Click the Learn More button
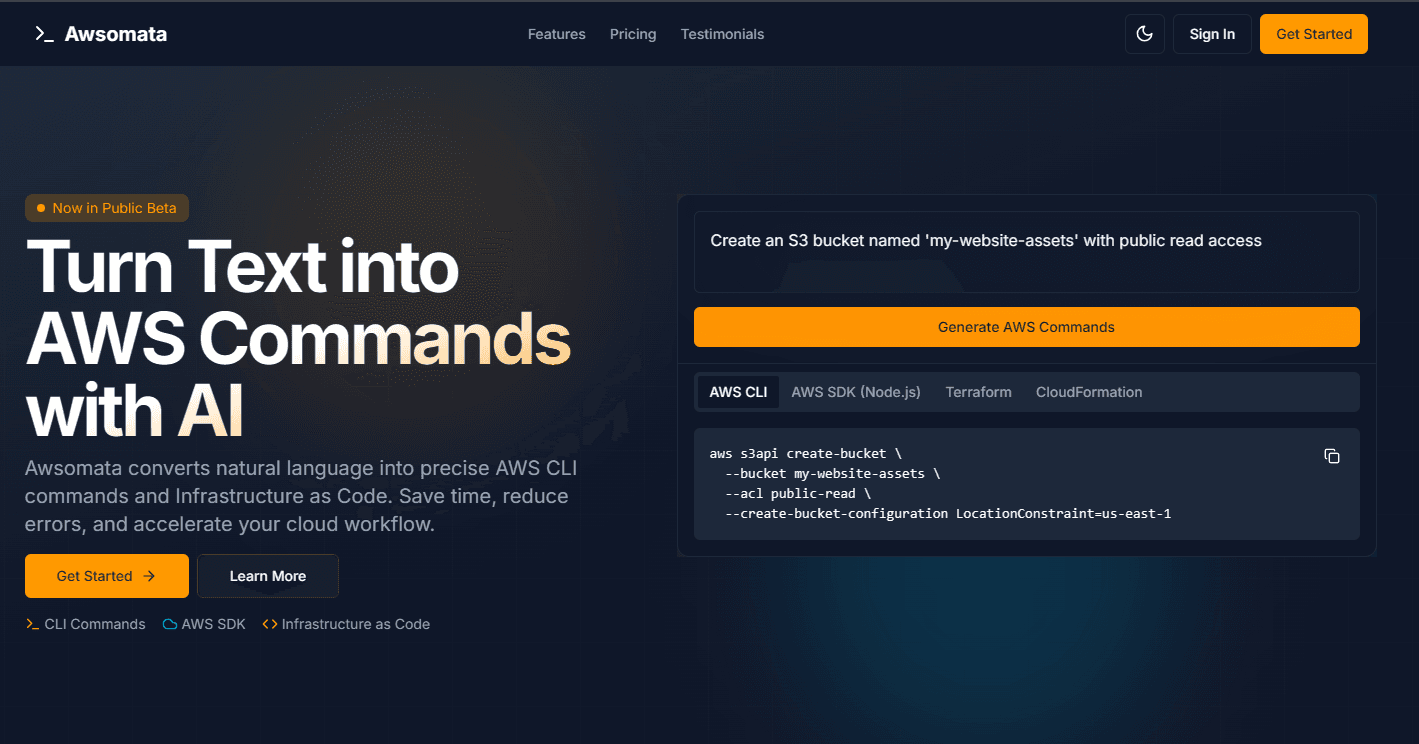1419x744 pixels. coord(267,576)
